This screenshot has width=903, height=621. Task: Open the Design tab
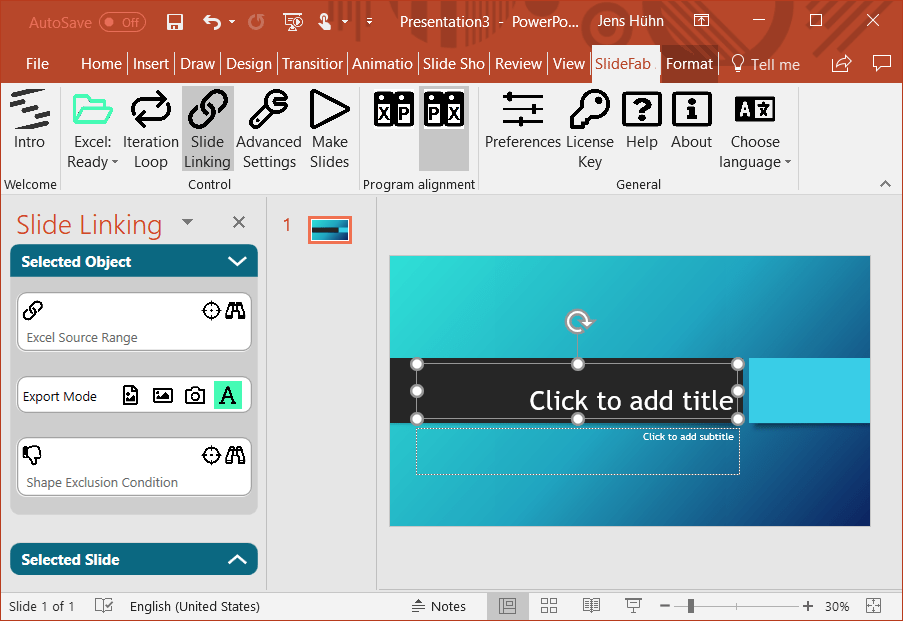pyautogui.click(x=249, y=63)
